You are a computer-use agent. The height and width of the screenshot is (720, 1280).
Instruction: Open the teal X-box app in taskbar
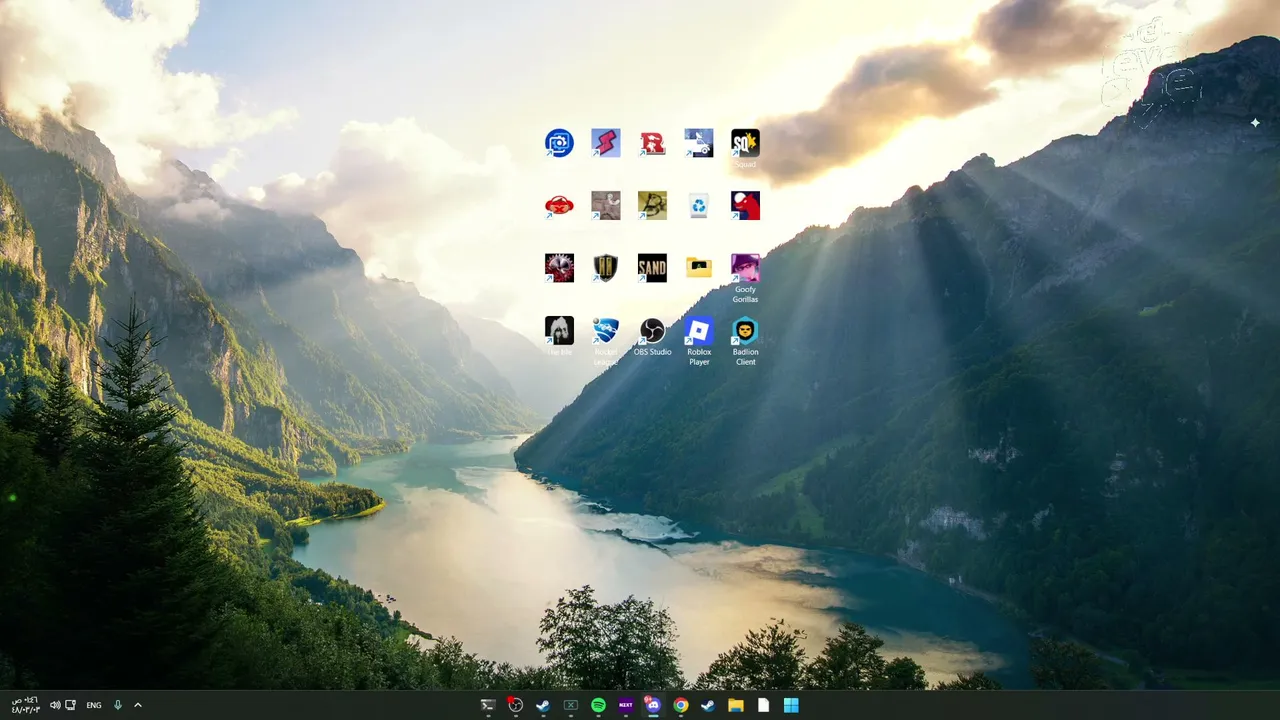(x=571, y=705)
